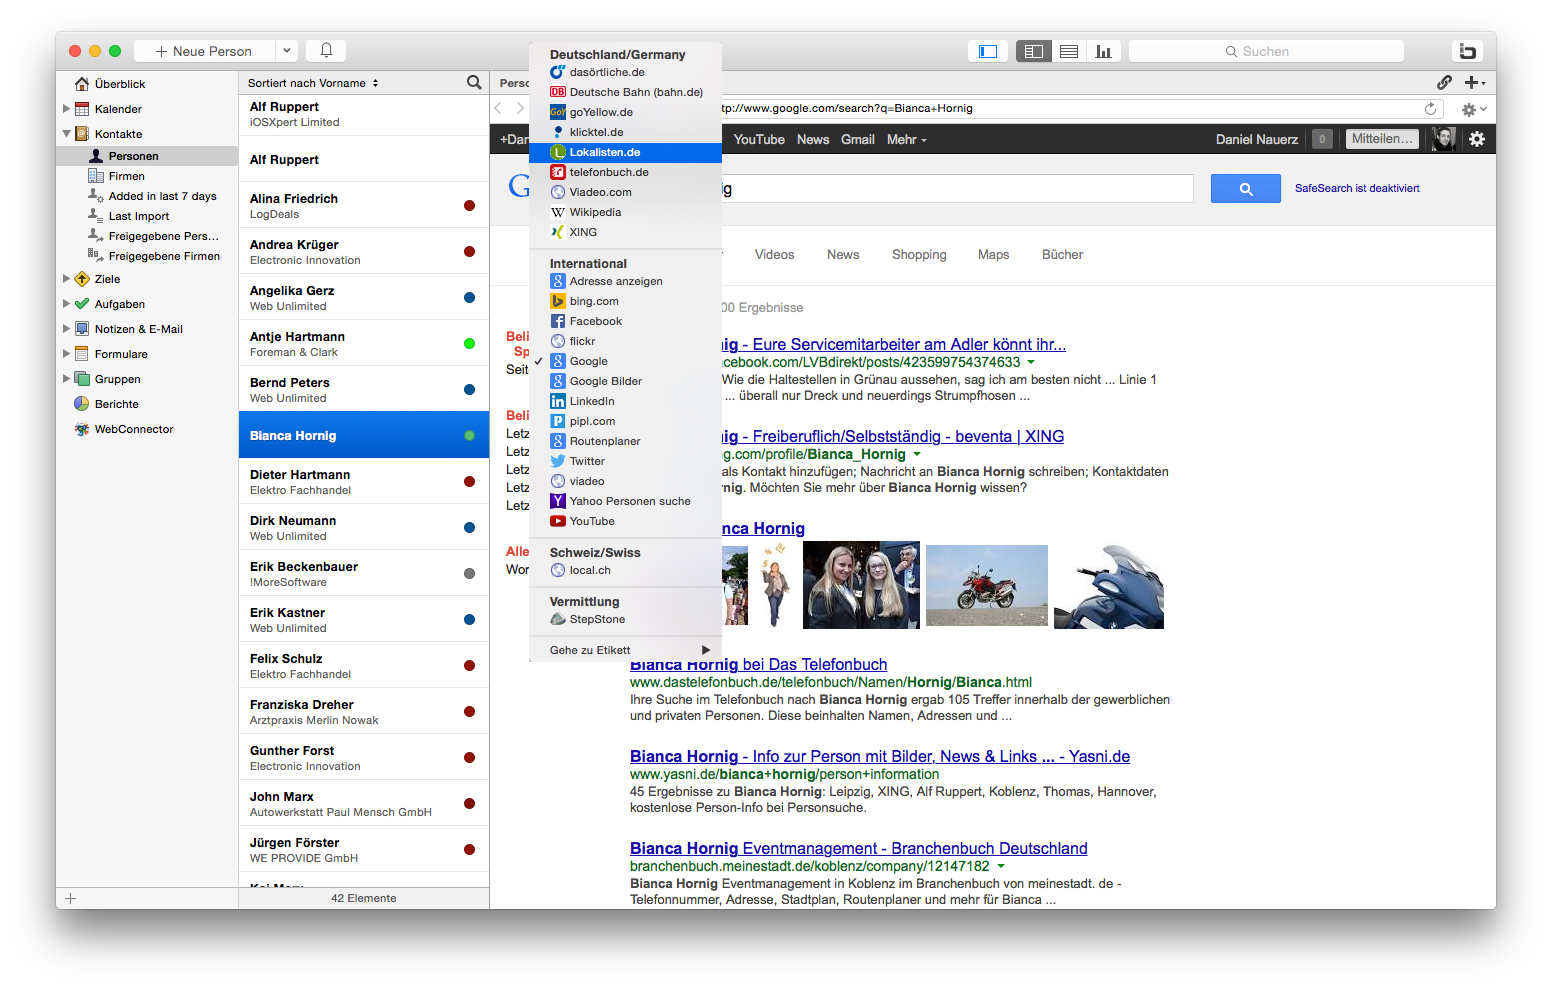
Task: Reload the web page with refresh icon
Action: 1430,108
